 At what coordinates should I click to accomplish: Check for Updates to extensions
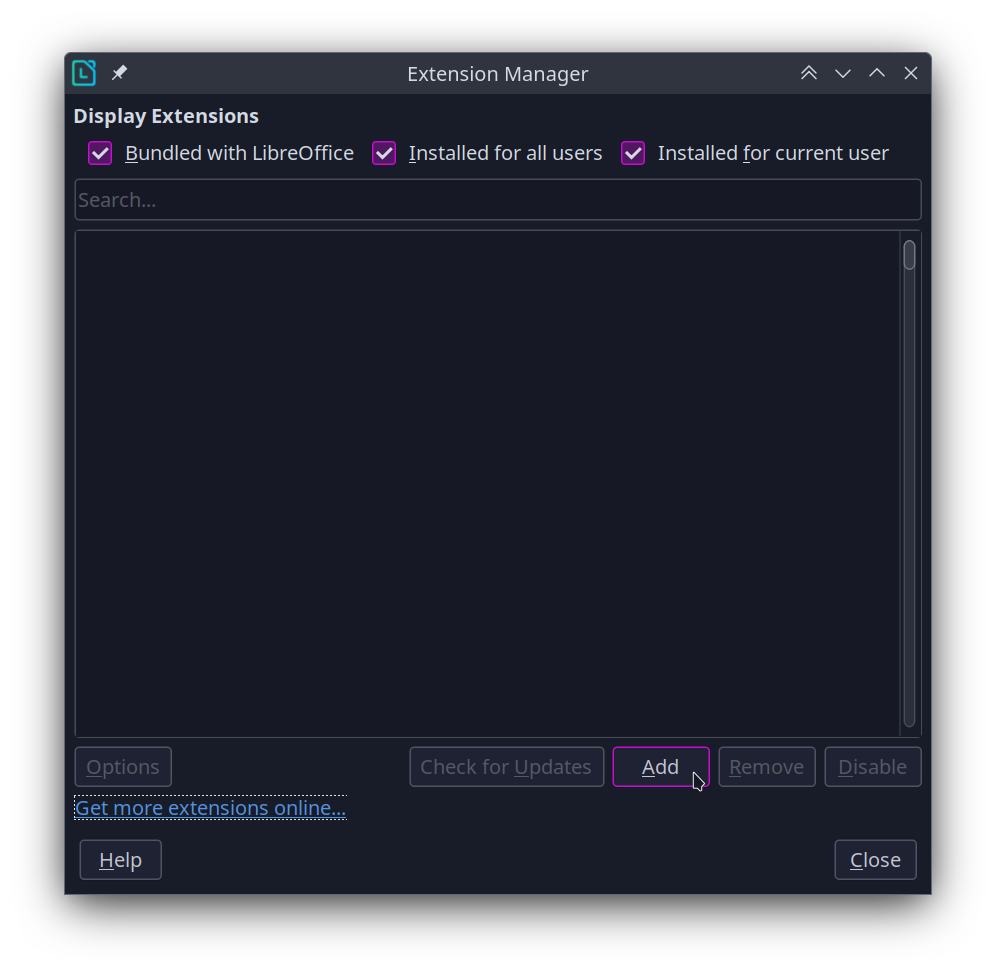coord(506,767)
